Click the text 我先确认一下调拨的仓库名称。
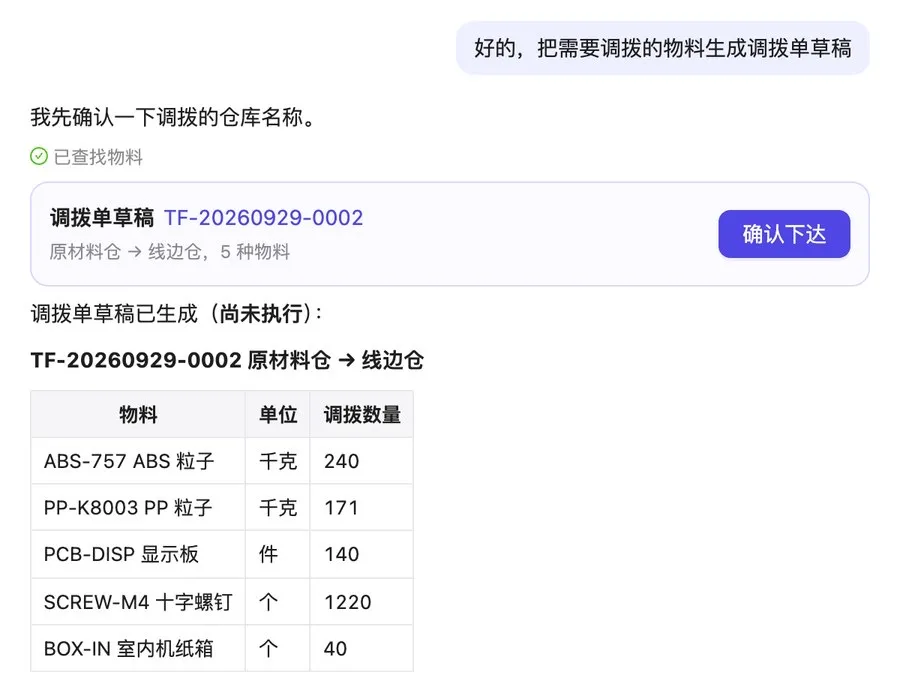 [x=173, y=117]
